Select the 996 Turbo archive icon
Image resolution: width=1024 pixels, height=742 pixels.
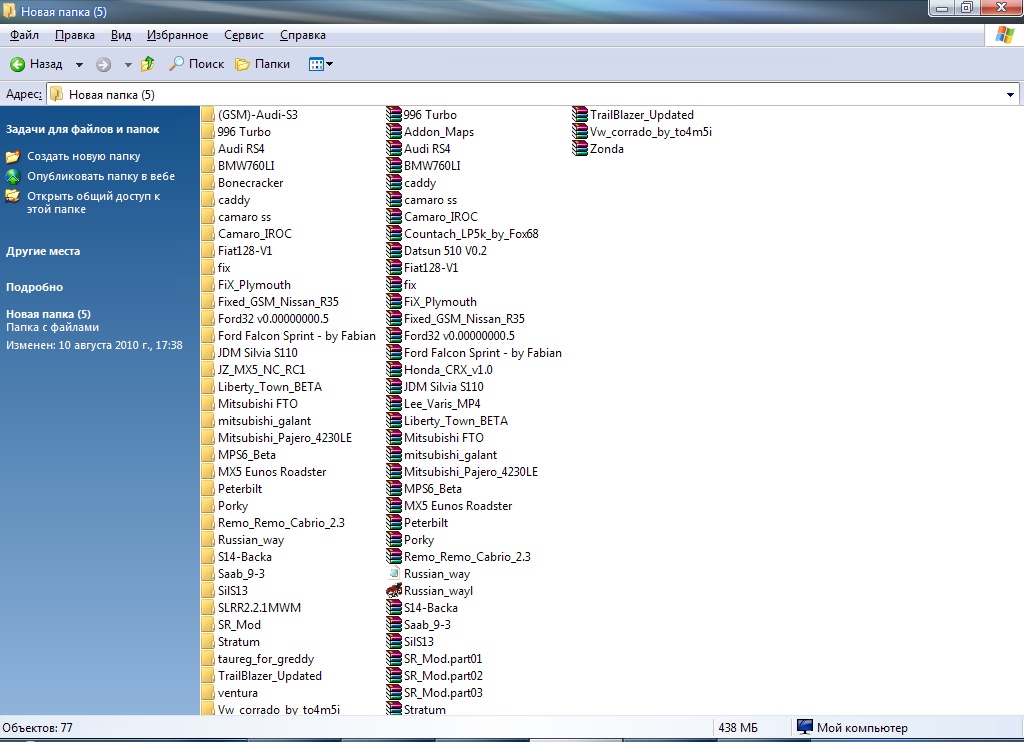[x=394, y=115]
